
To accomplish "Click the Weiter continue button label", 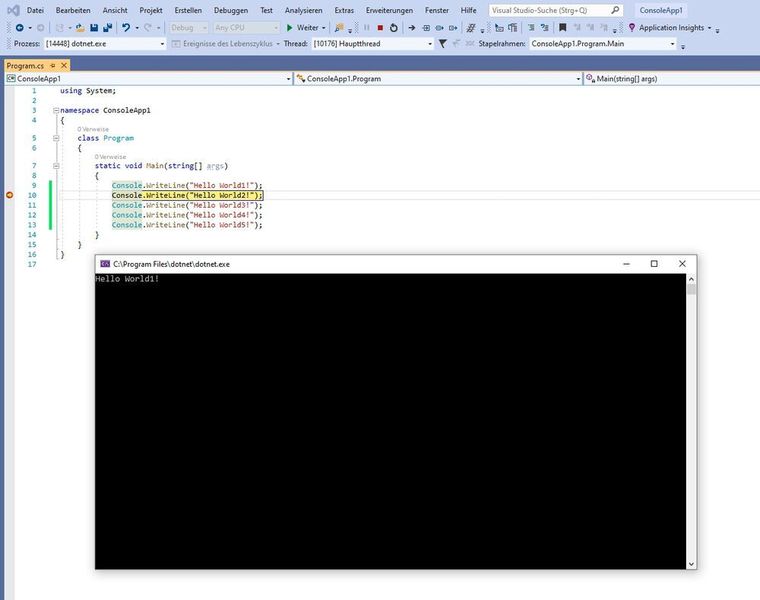I will tap(308, 28).
